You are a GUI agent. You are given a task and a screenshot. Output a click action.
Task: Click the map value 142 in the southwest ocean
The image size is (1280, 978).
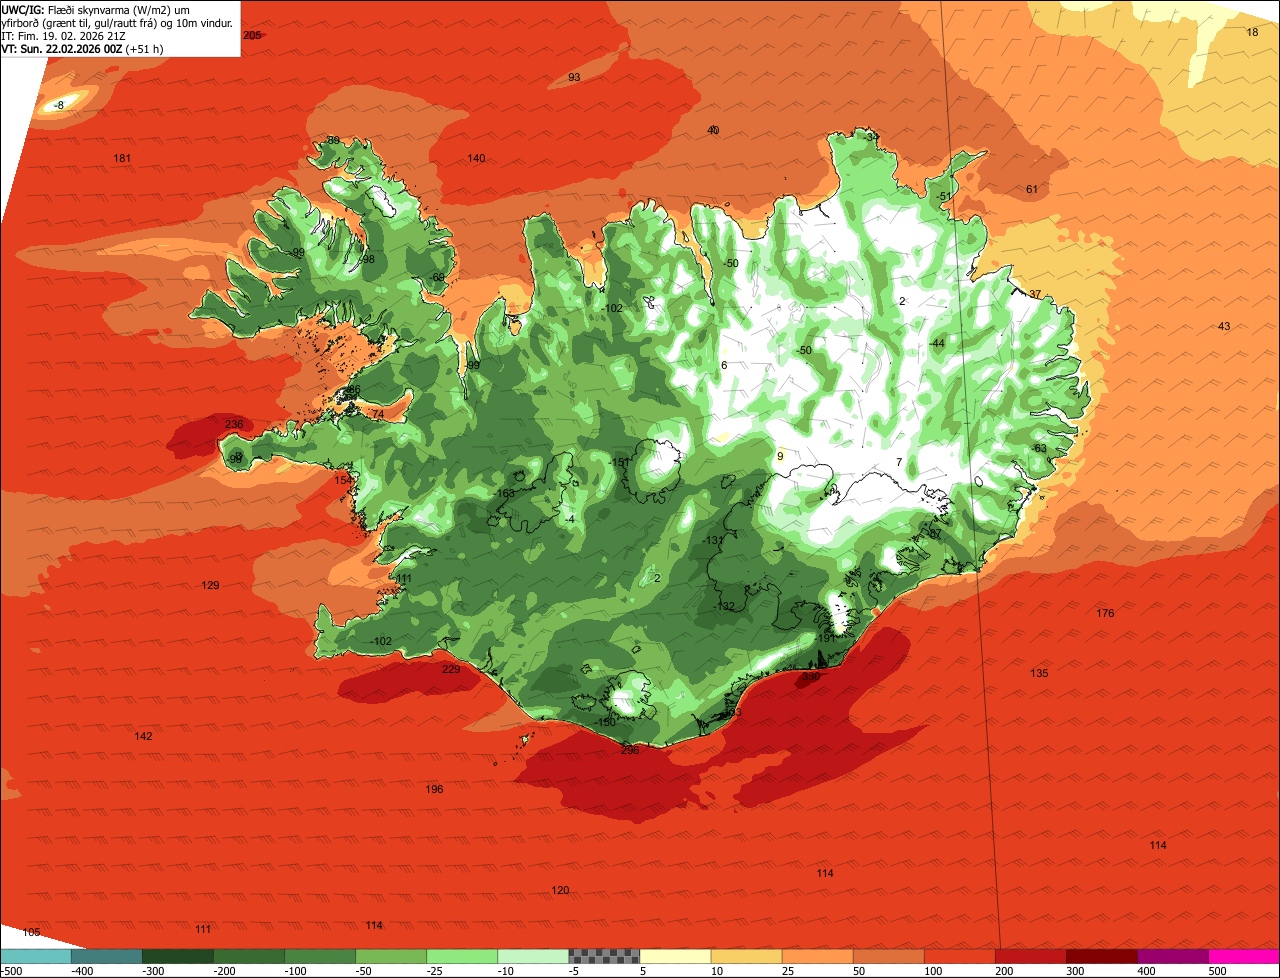pyautogui.click(x=143, y=736)
